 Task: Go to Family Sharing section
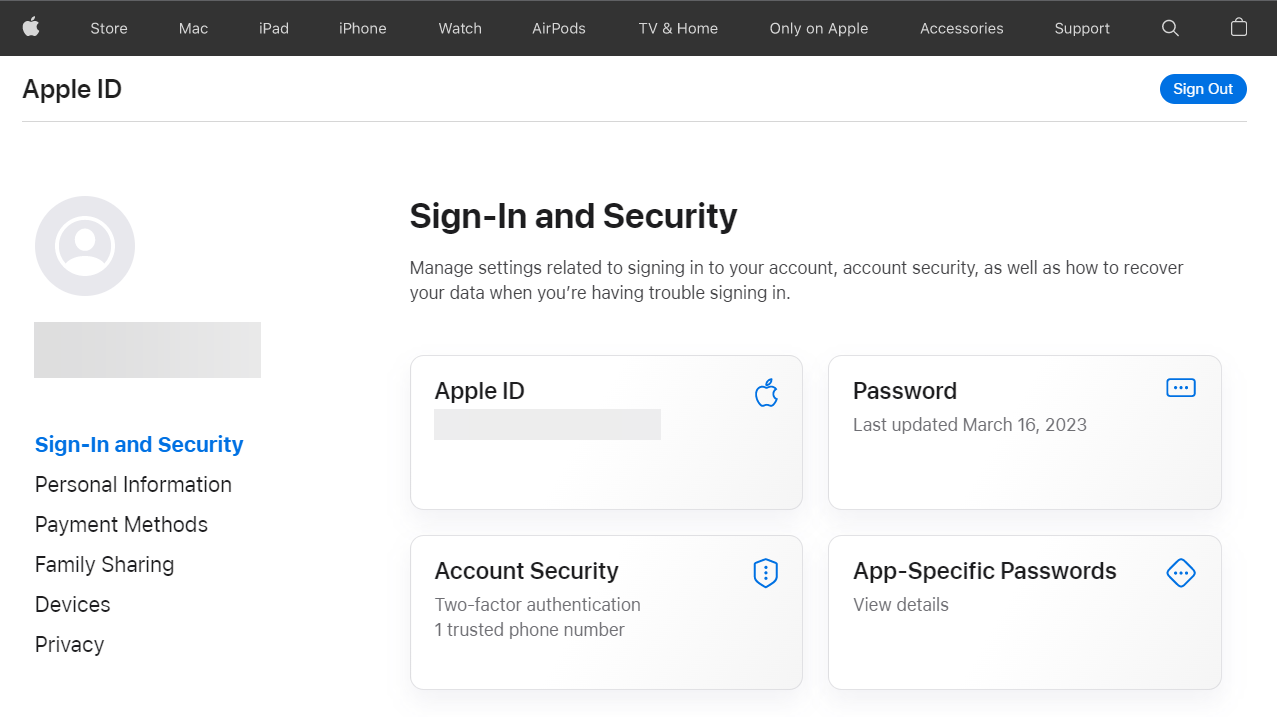[104, 565]
